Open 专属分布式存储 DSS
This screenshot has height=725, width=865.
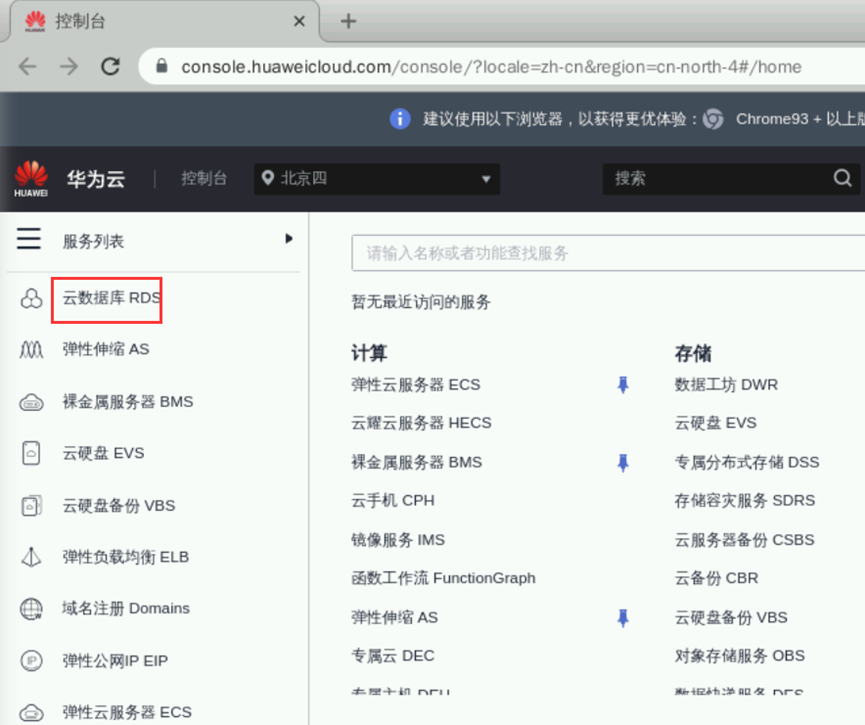point(747,462)
